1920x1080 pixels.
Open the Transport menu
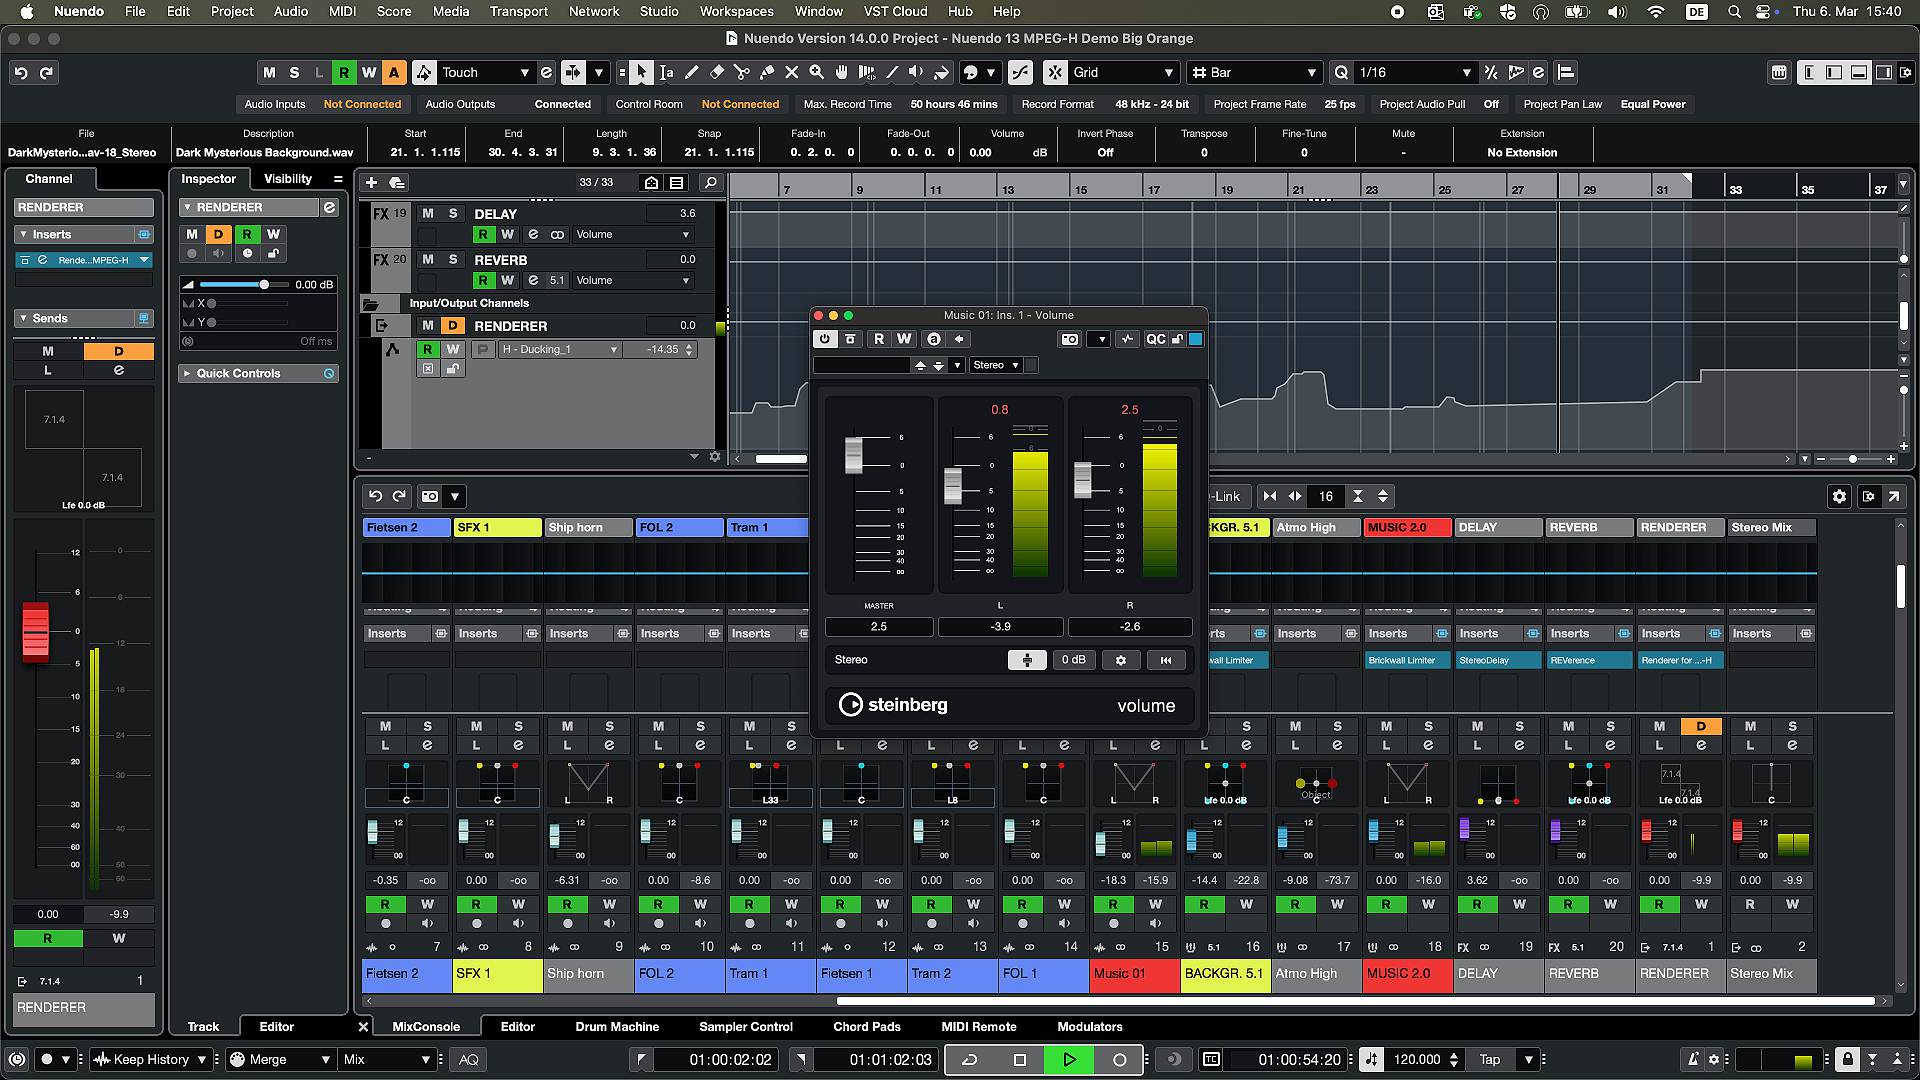(518, 11)
